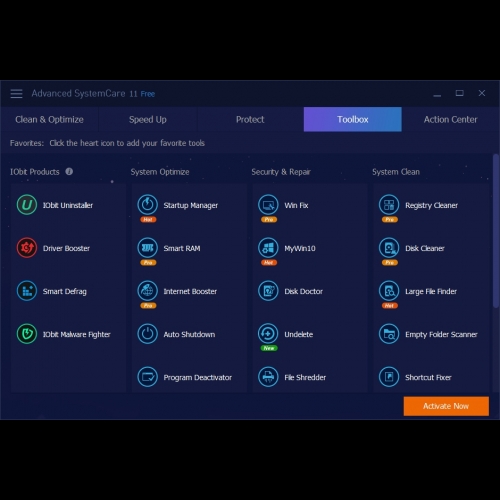The image size is (500, 500).
Task: Click the Driver Booster text label
Action: pyautogui.click(x=66, y=248)
